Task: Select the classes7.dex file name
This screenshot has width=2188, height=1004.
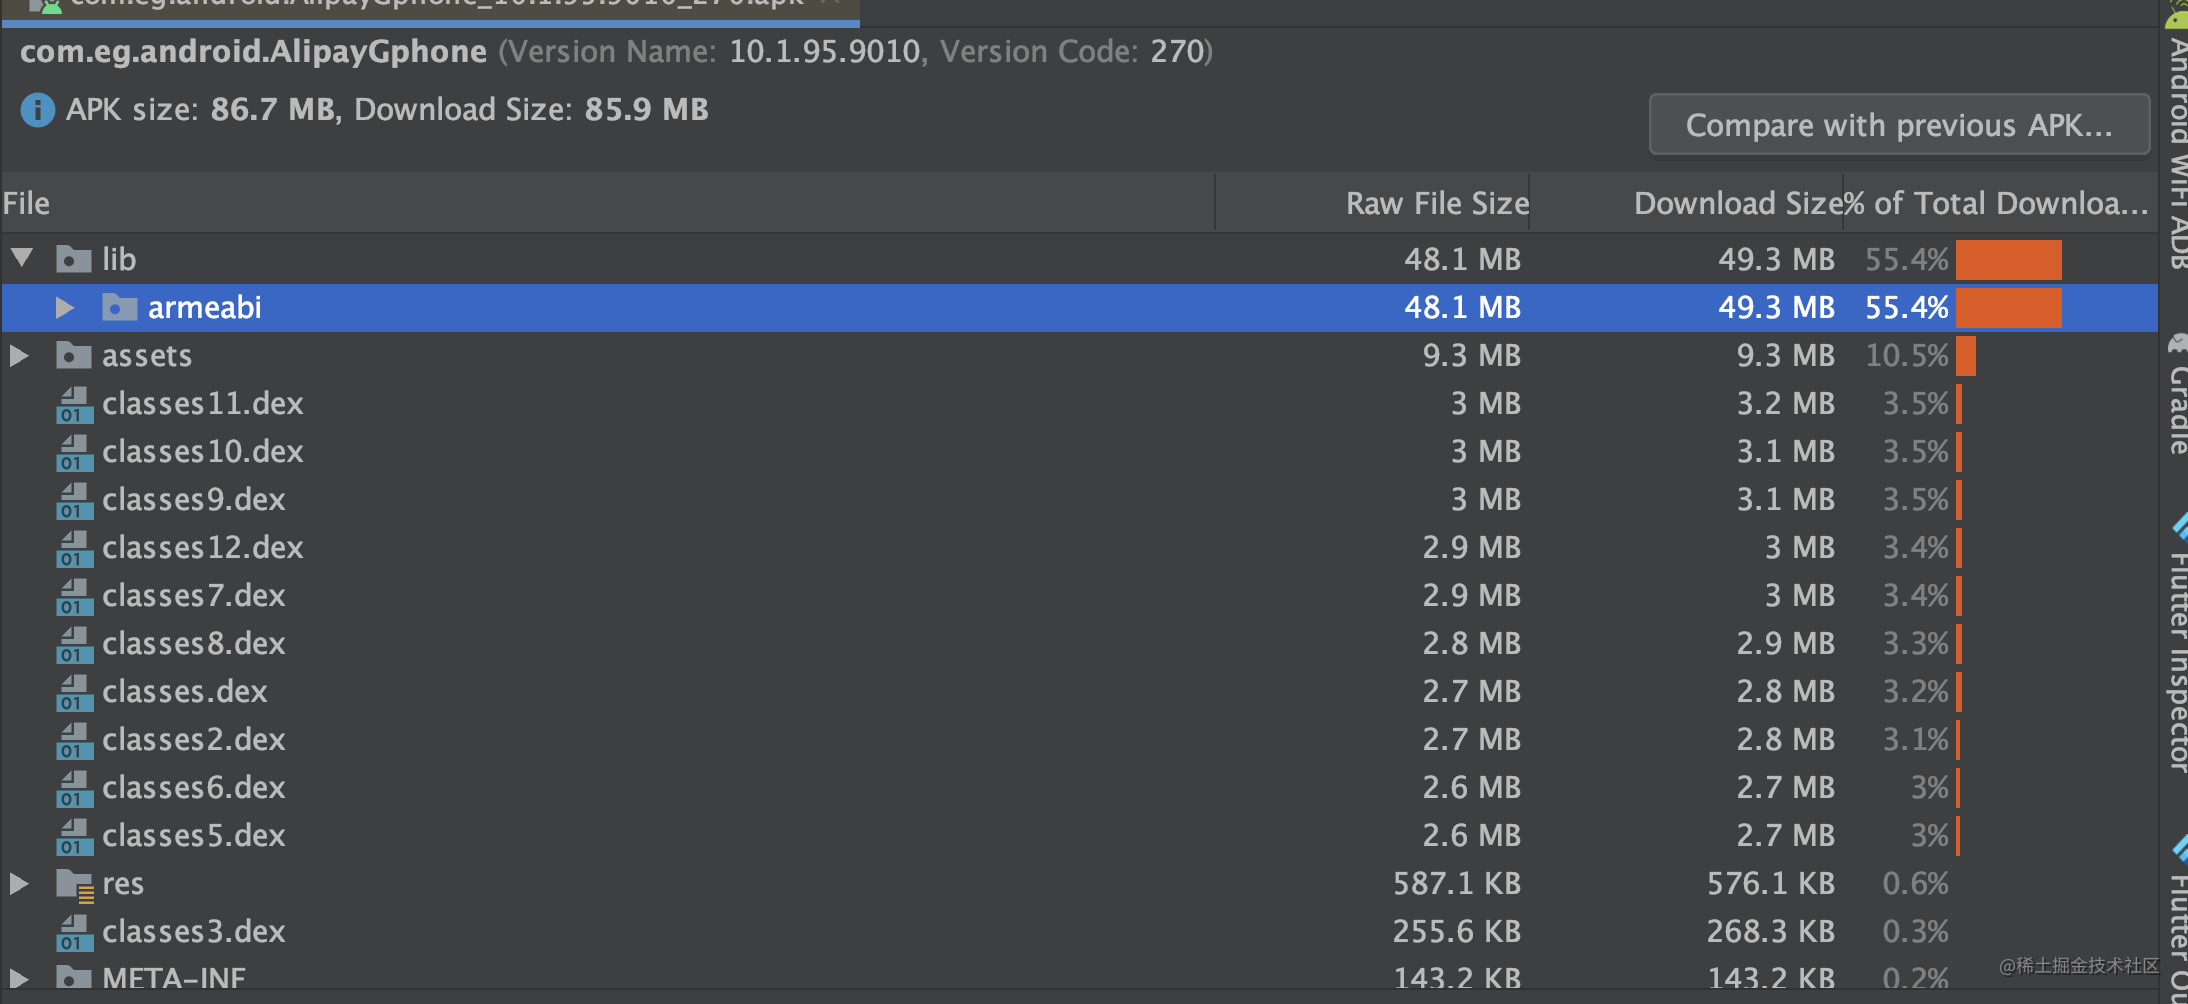Action: [194, 595]
